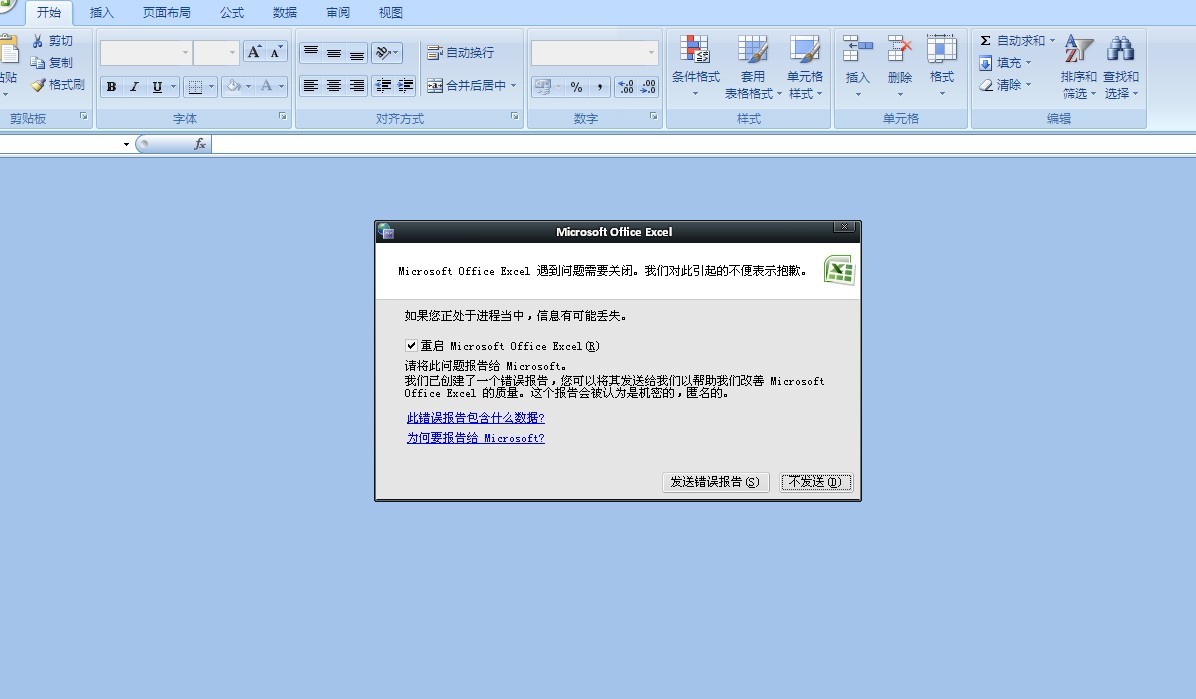
Task: Switch to the 公式 (Formulas) tab
Action: point(232,13)
